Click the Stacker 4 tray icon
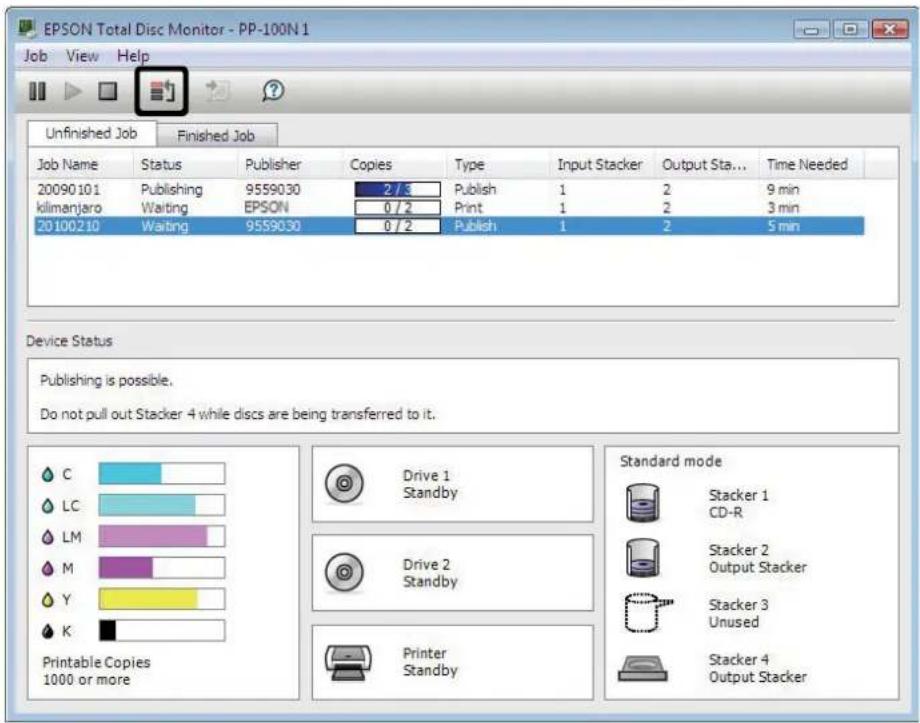920x723 pixels. (x=642, y=668)
